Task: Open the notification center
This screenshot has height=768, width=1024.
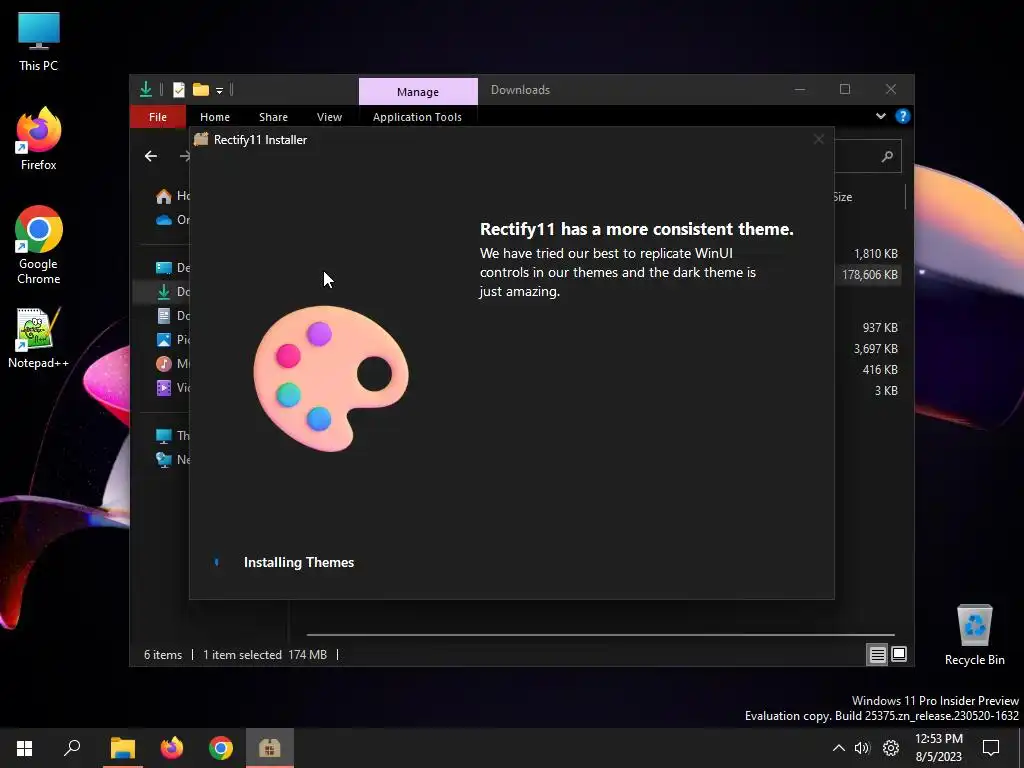Action: coord(991,748)
